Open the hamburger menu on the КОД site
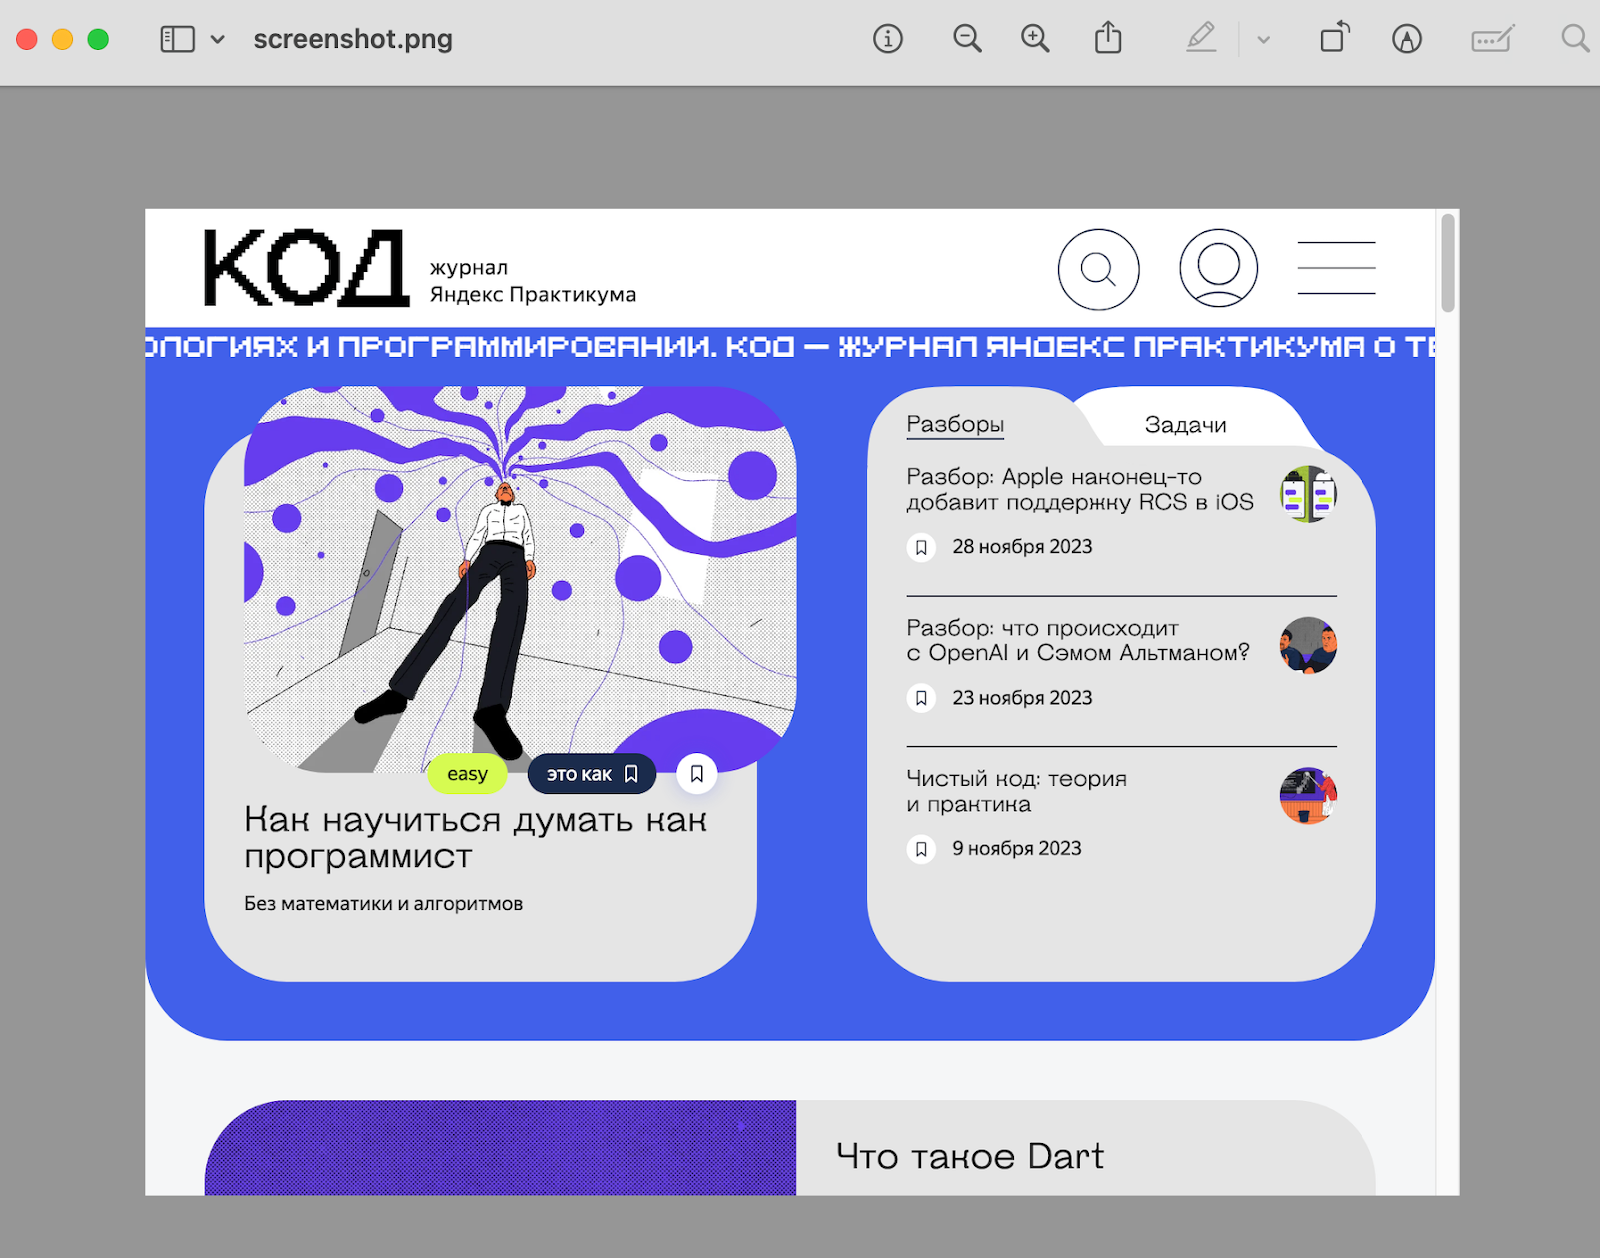 click(x=1336, y=266)
